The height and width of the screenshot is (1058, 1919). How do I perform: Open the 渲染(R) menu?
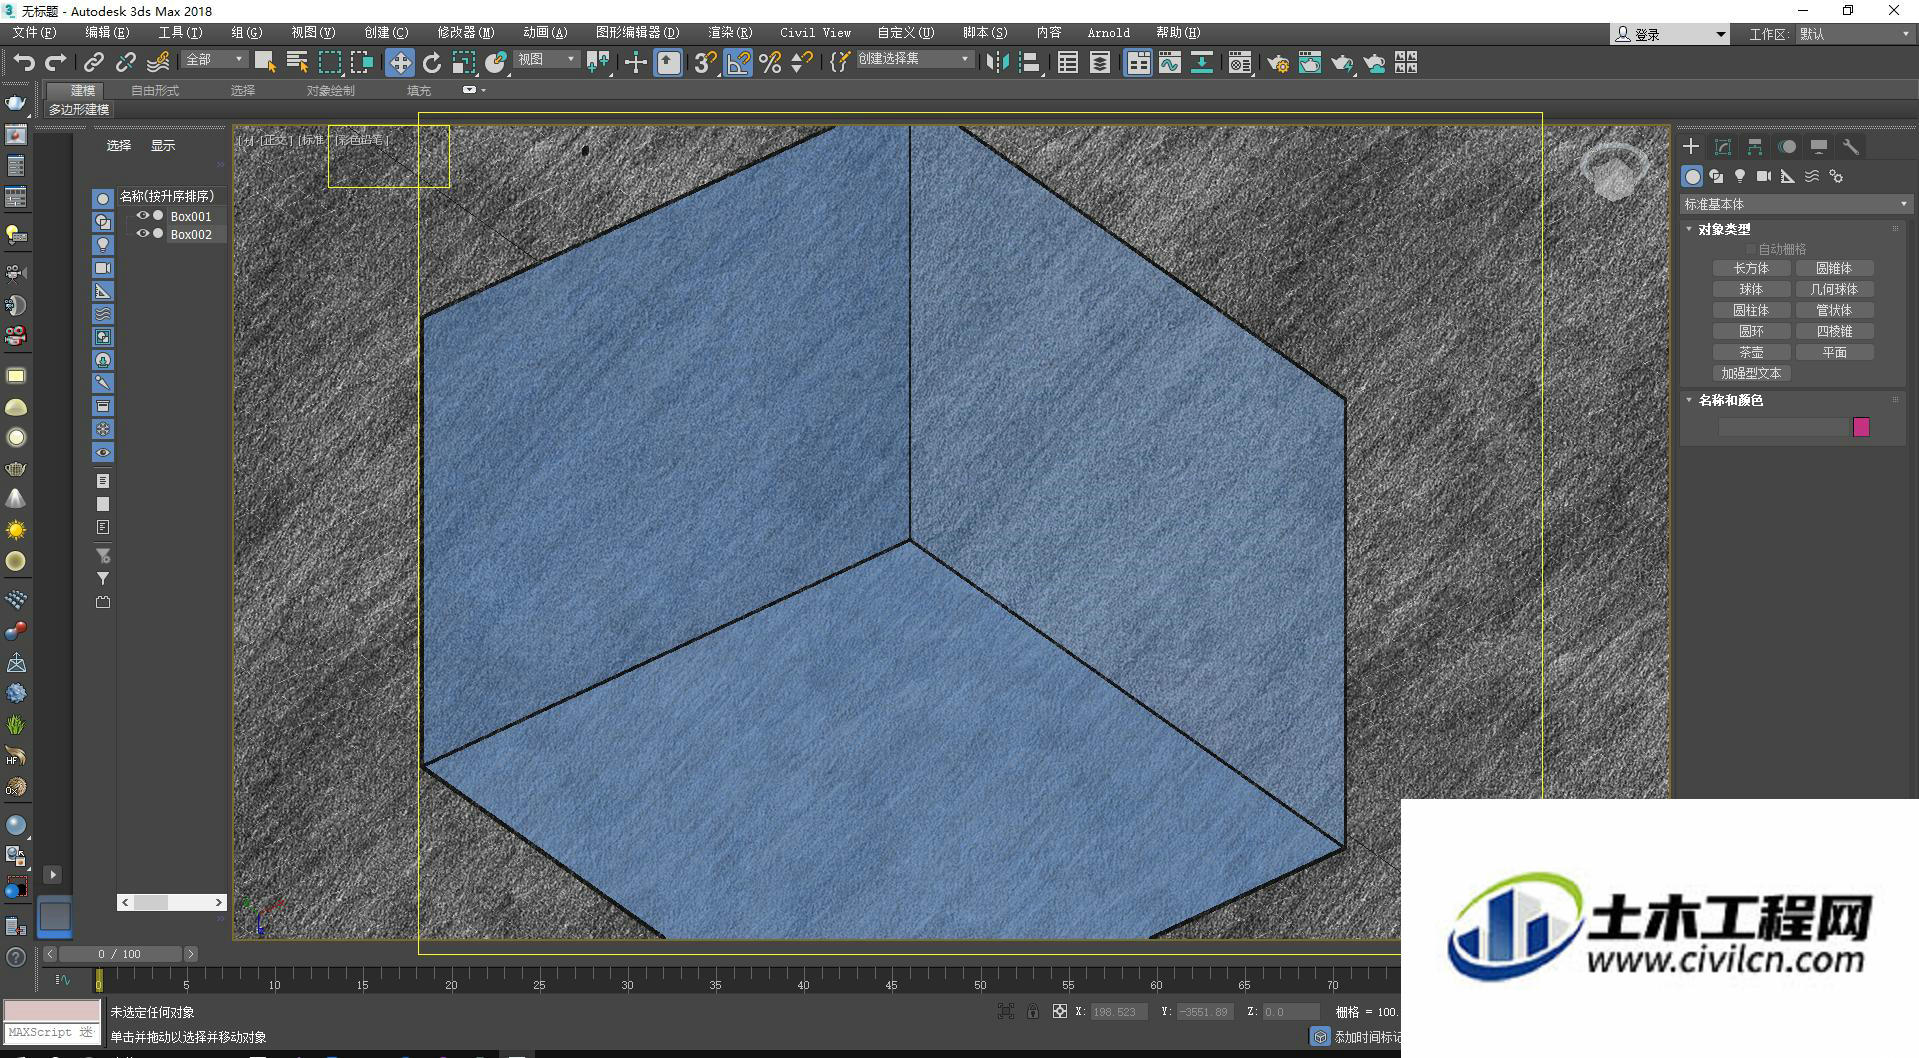[x=730, y=33]
